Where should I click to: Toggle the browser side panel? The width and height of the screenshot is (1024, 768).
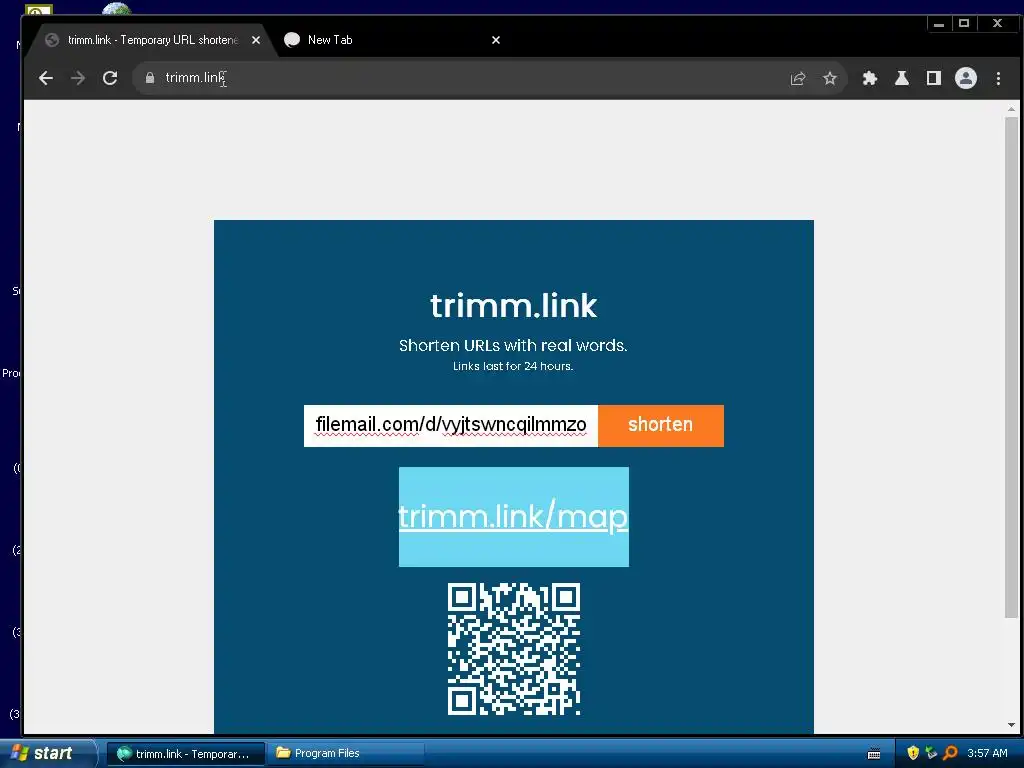pyautogui.click(x=933, y=78)
